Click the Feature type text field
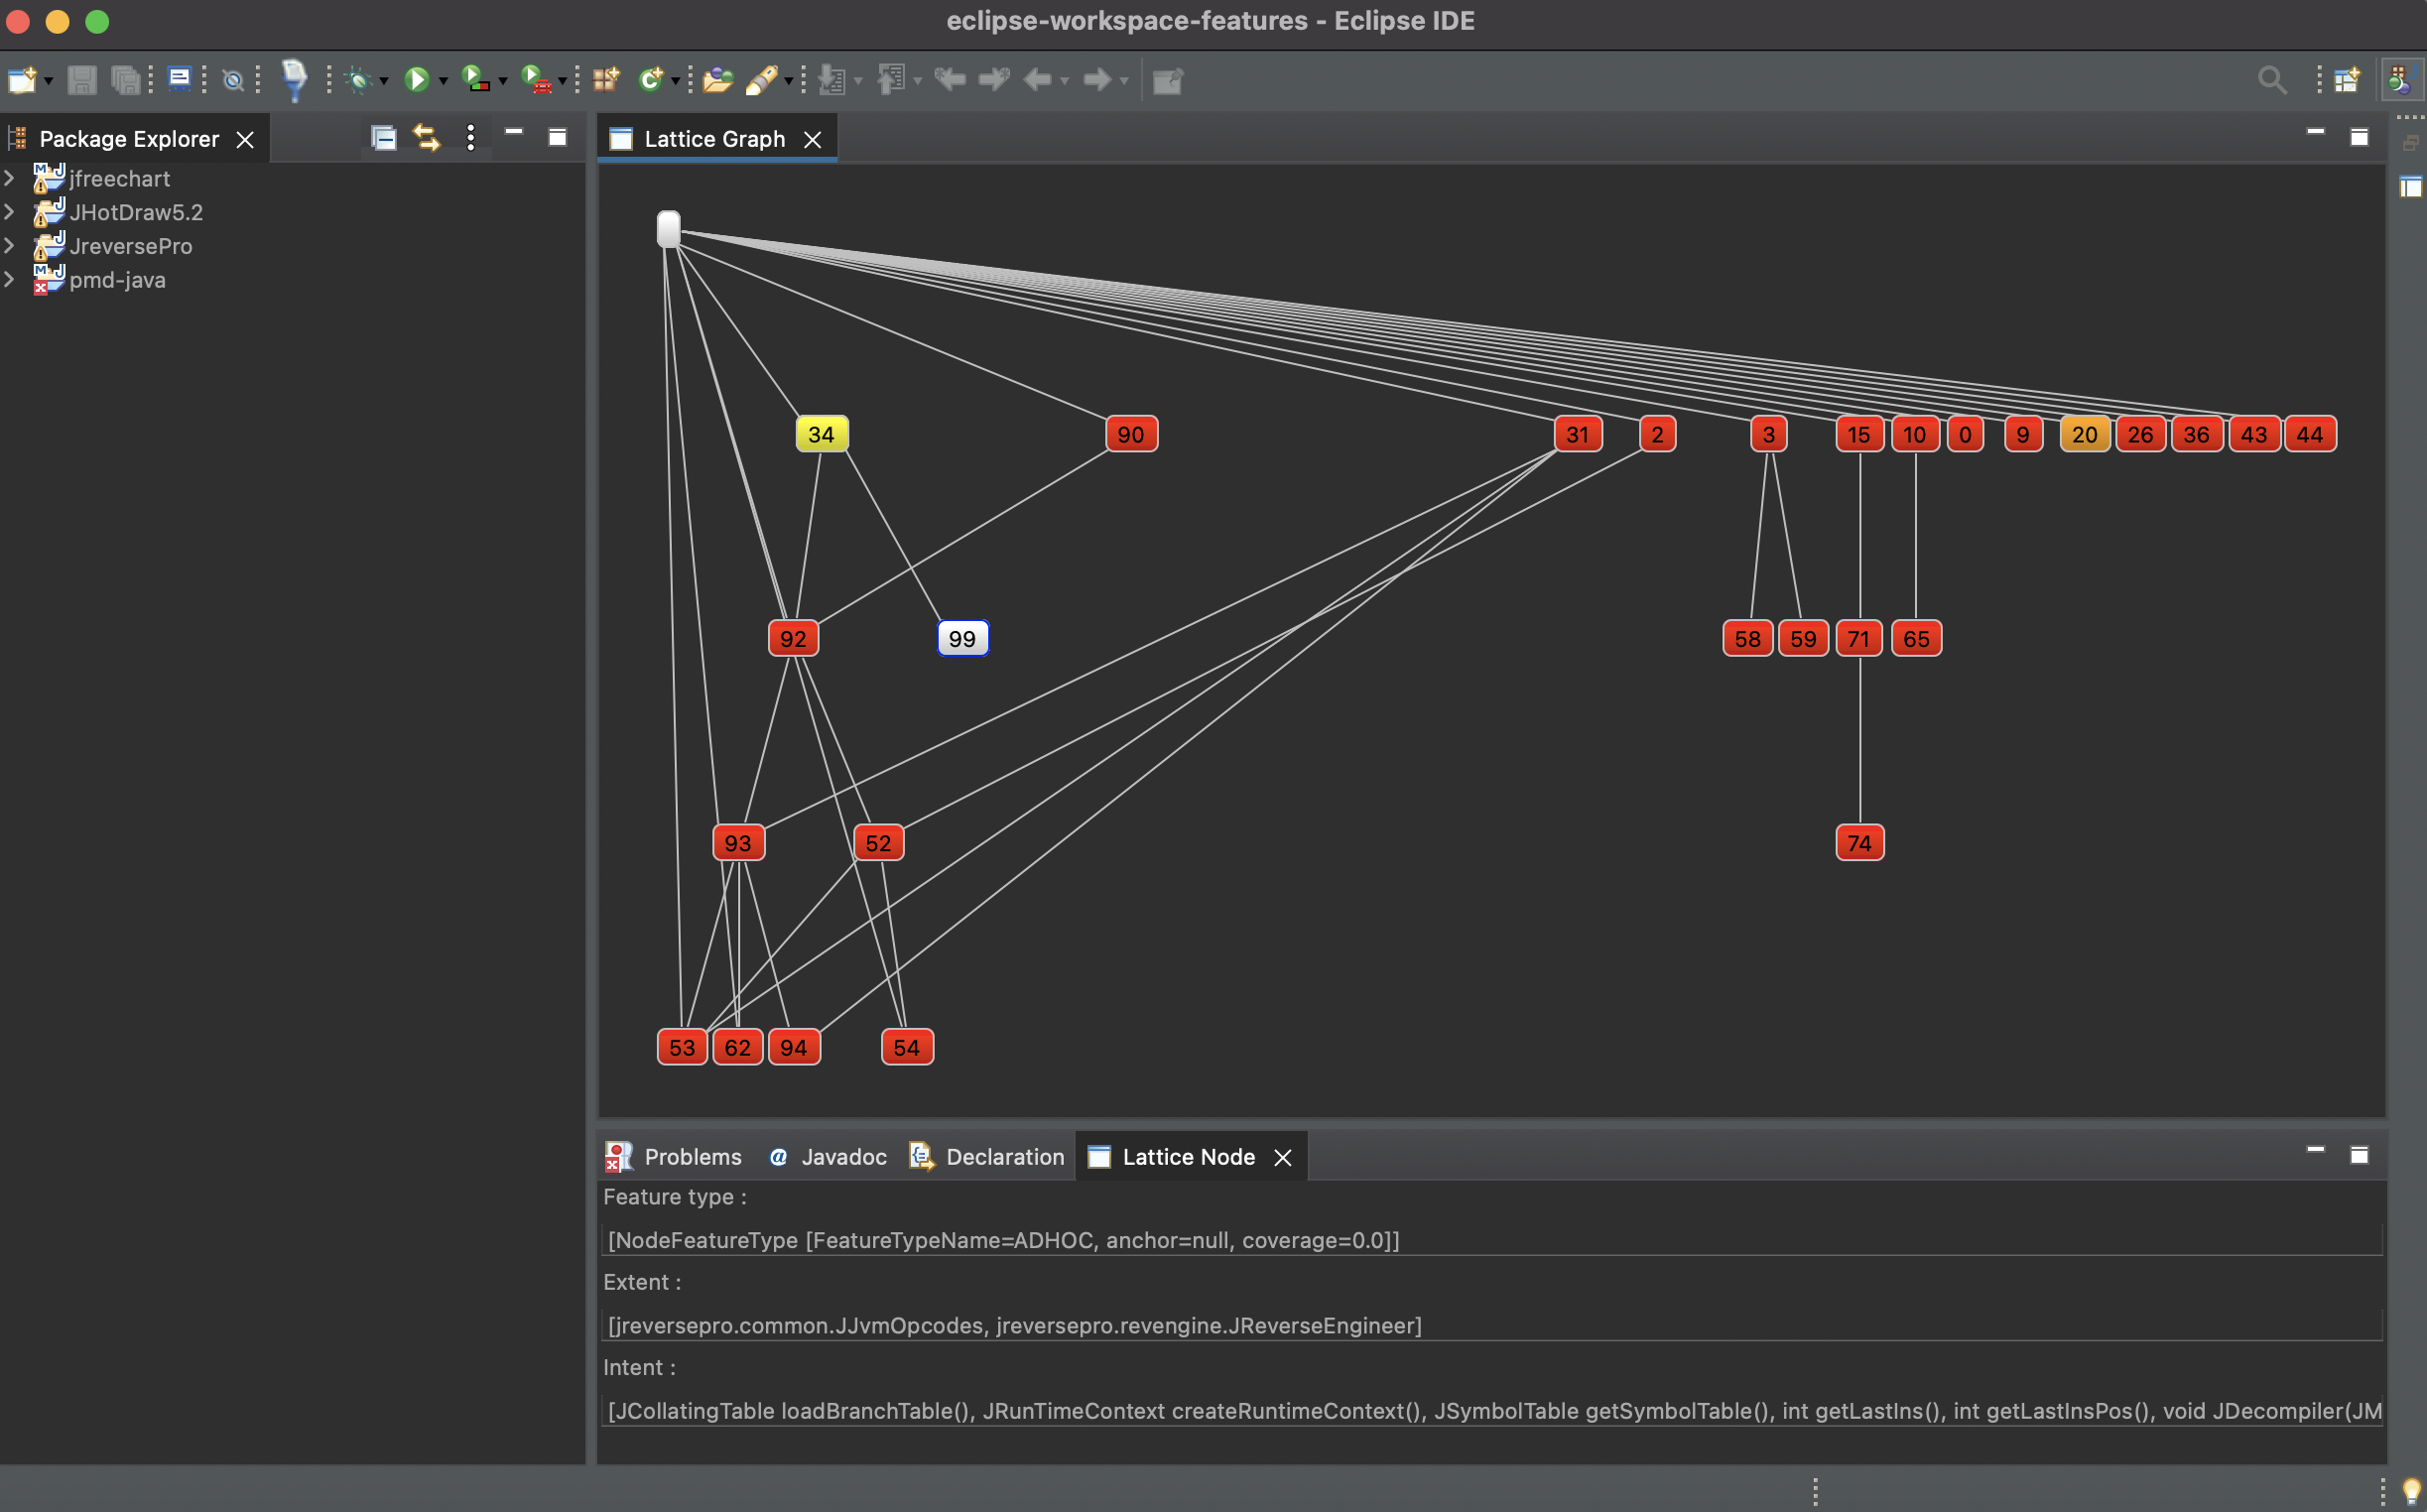 click(1491, 1239)
